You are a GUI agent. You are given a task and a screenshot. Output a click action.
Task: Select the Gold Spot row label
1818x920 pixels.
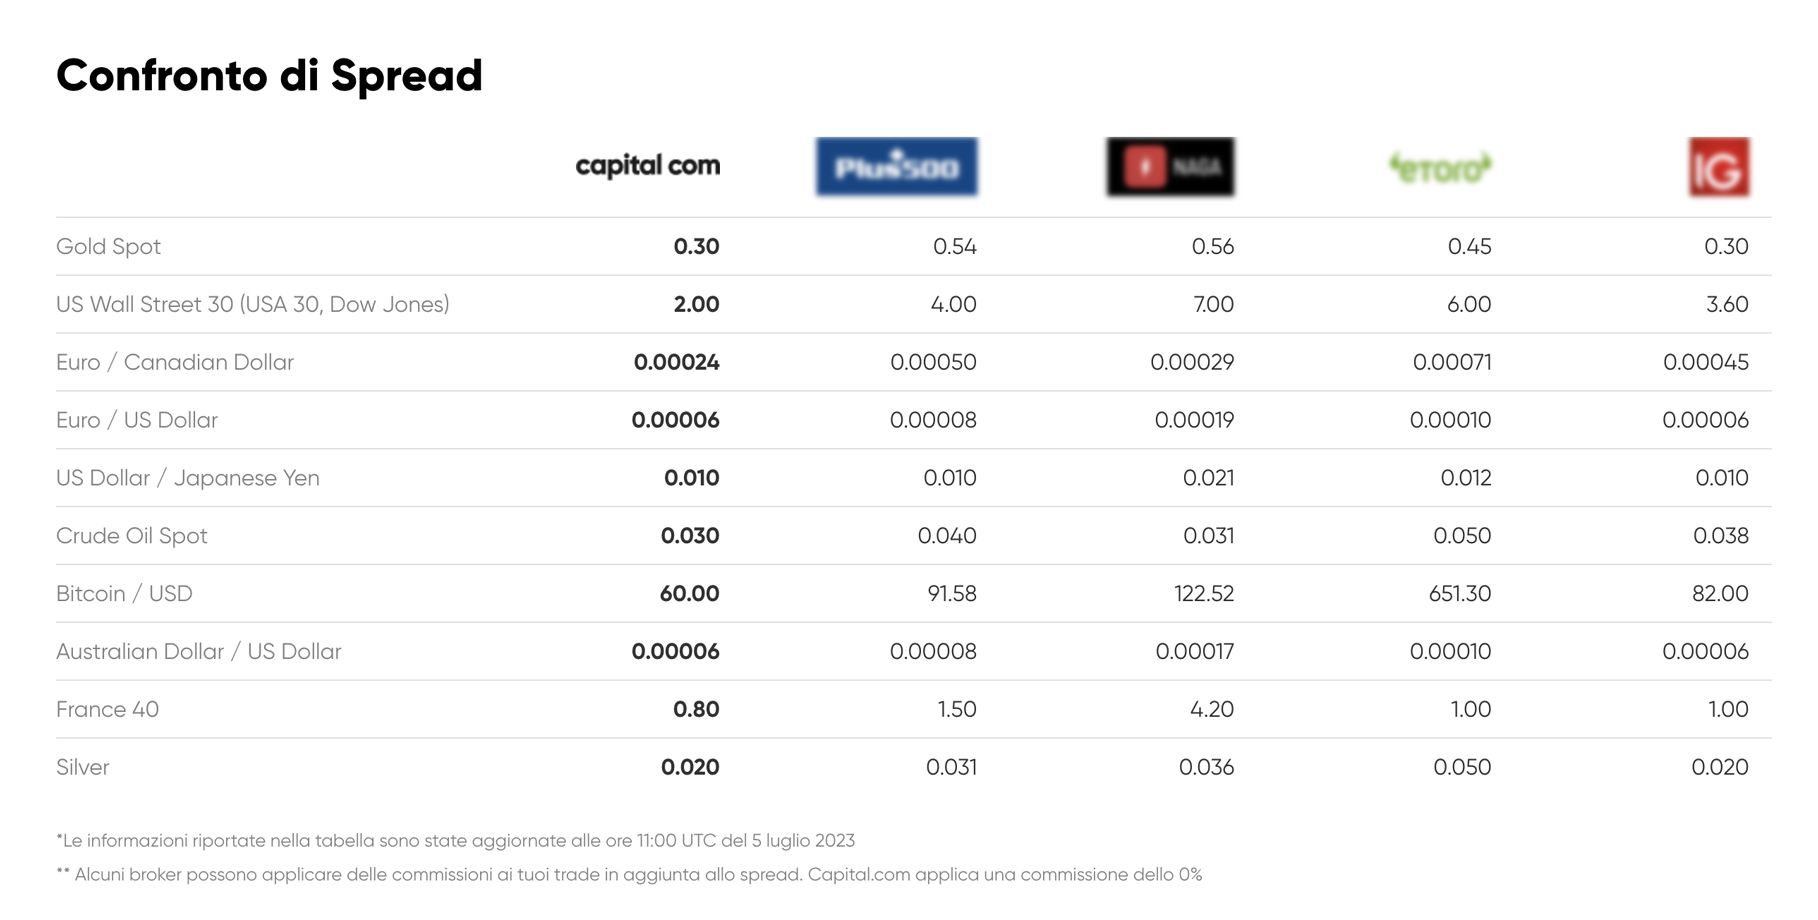[108, 247]
